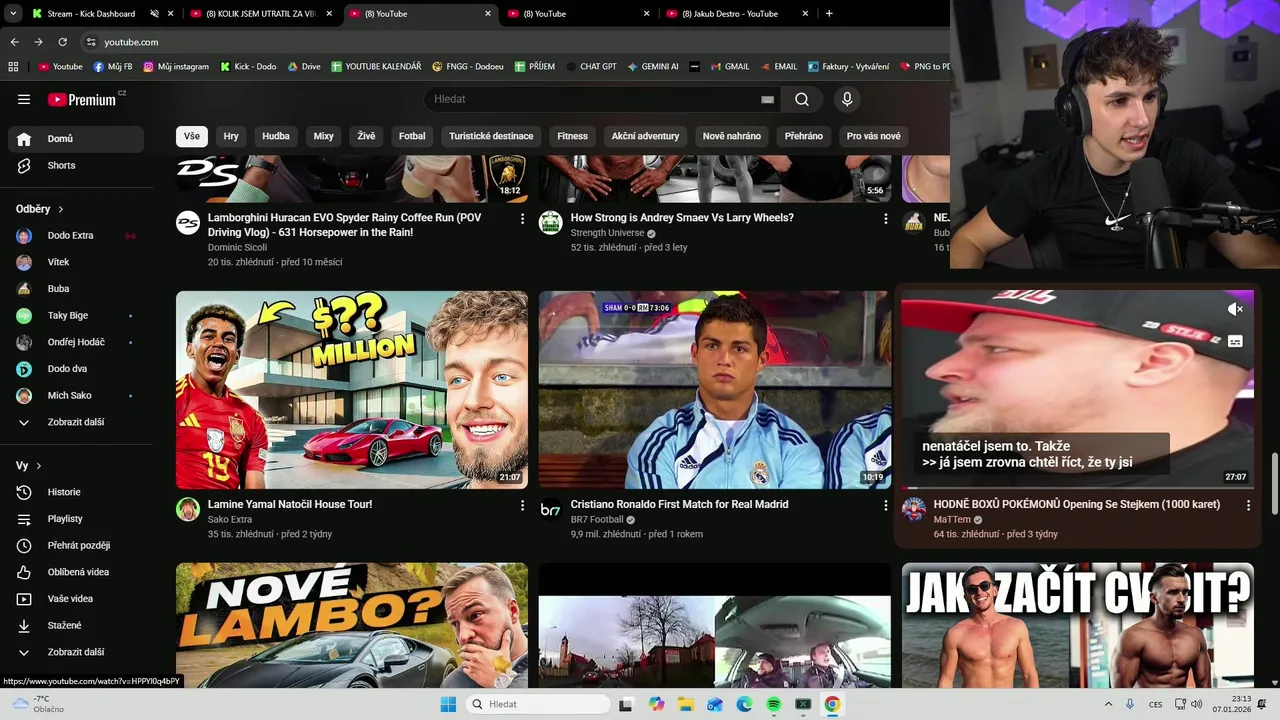Image resolution: width=1280 pixels, height=720 pixels.
Task: Open Strength Universe channel avatar
Action: [x=551, y=222]
